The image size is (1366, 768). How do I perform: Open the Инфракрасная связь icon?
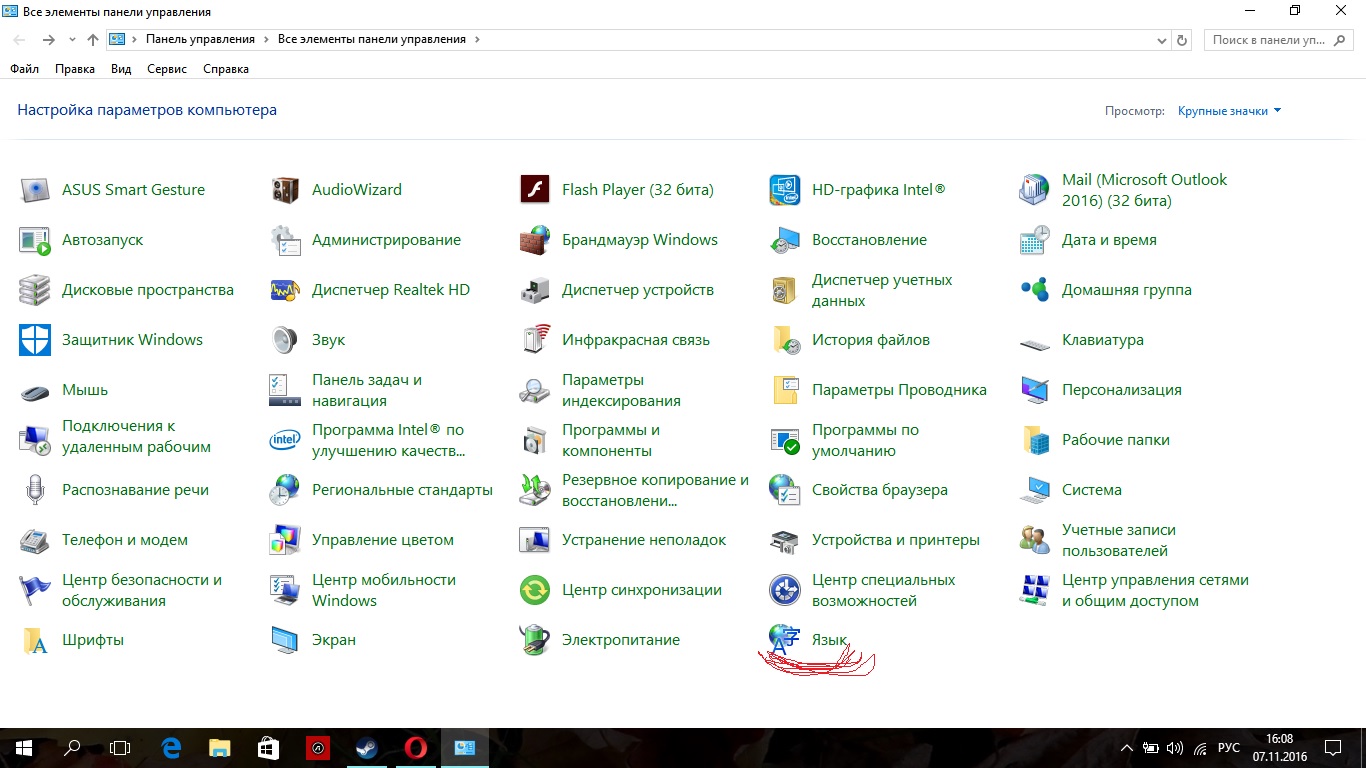pos(535,340)
